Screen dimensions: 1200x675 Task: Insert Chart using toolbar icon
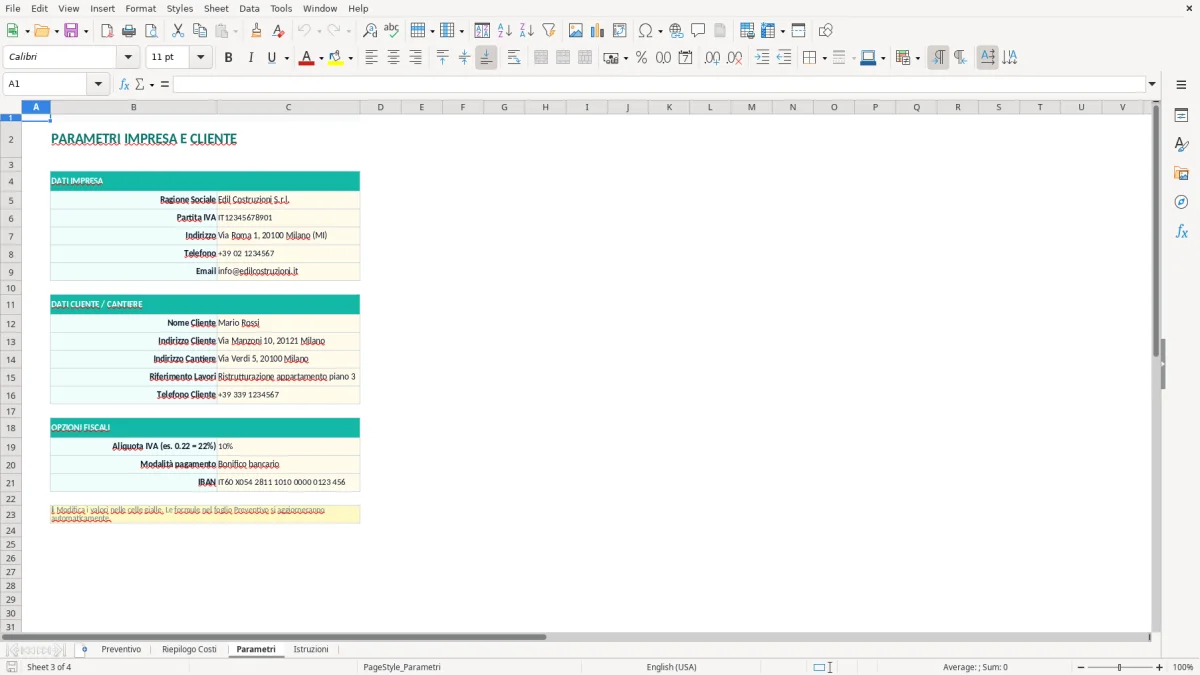tap(598, 31)
